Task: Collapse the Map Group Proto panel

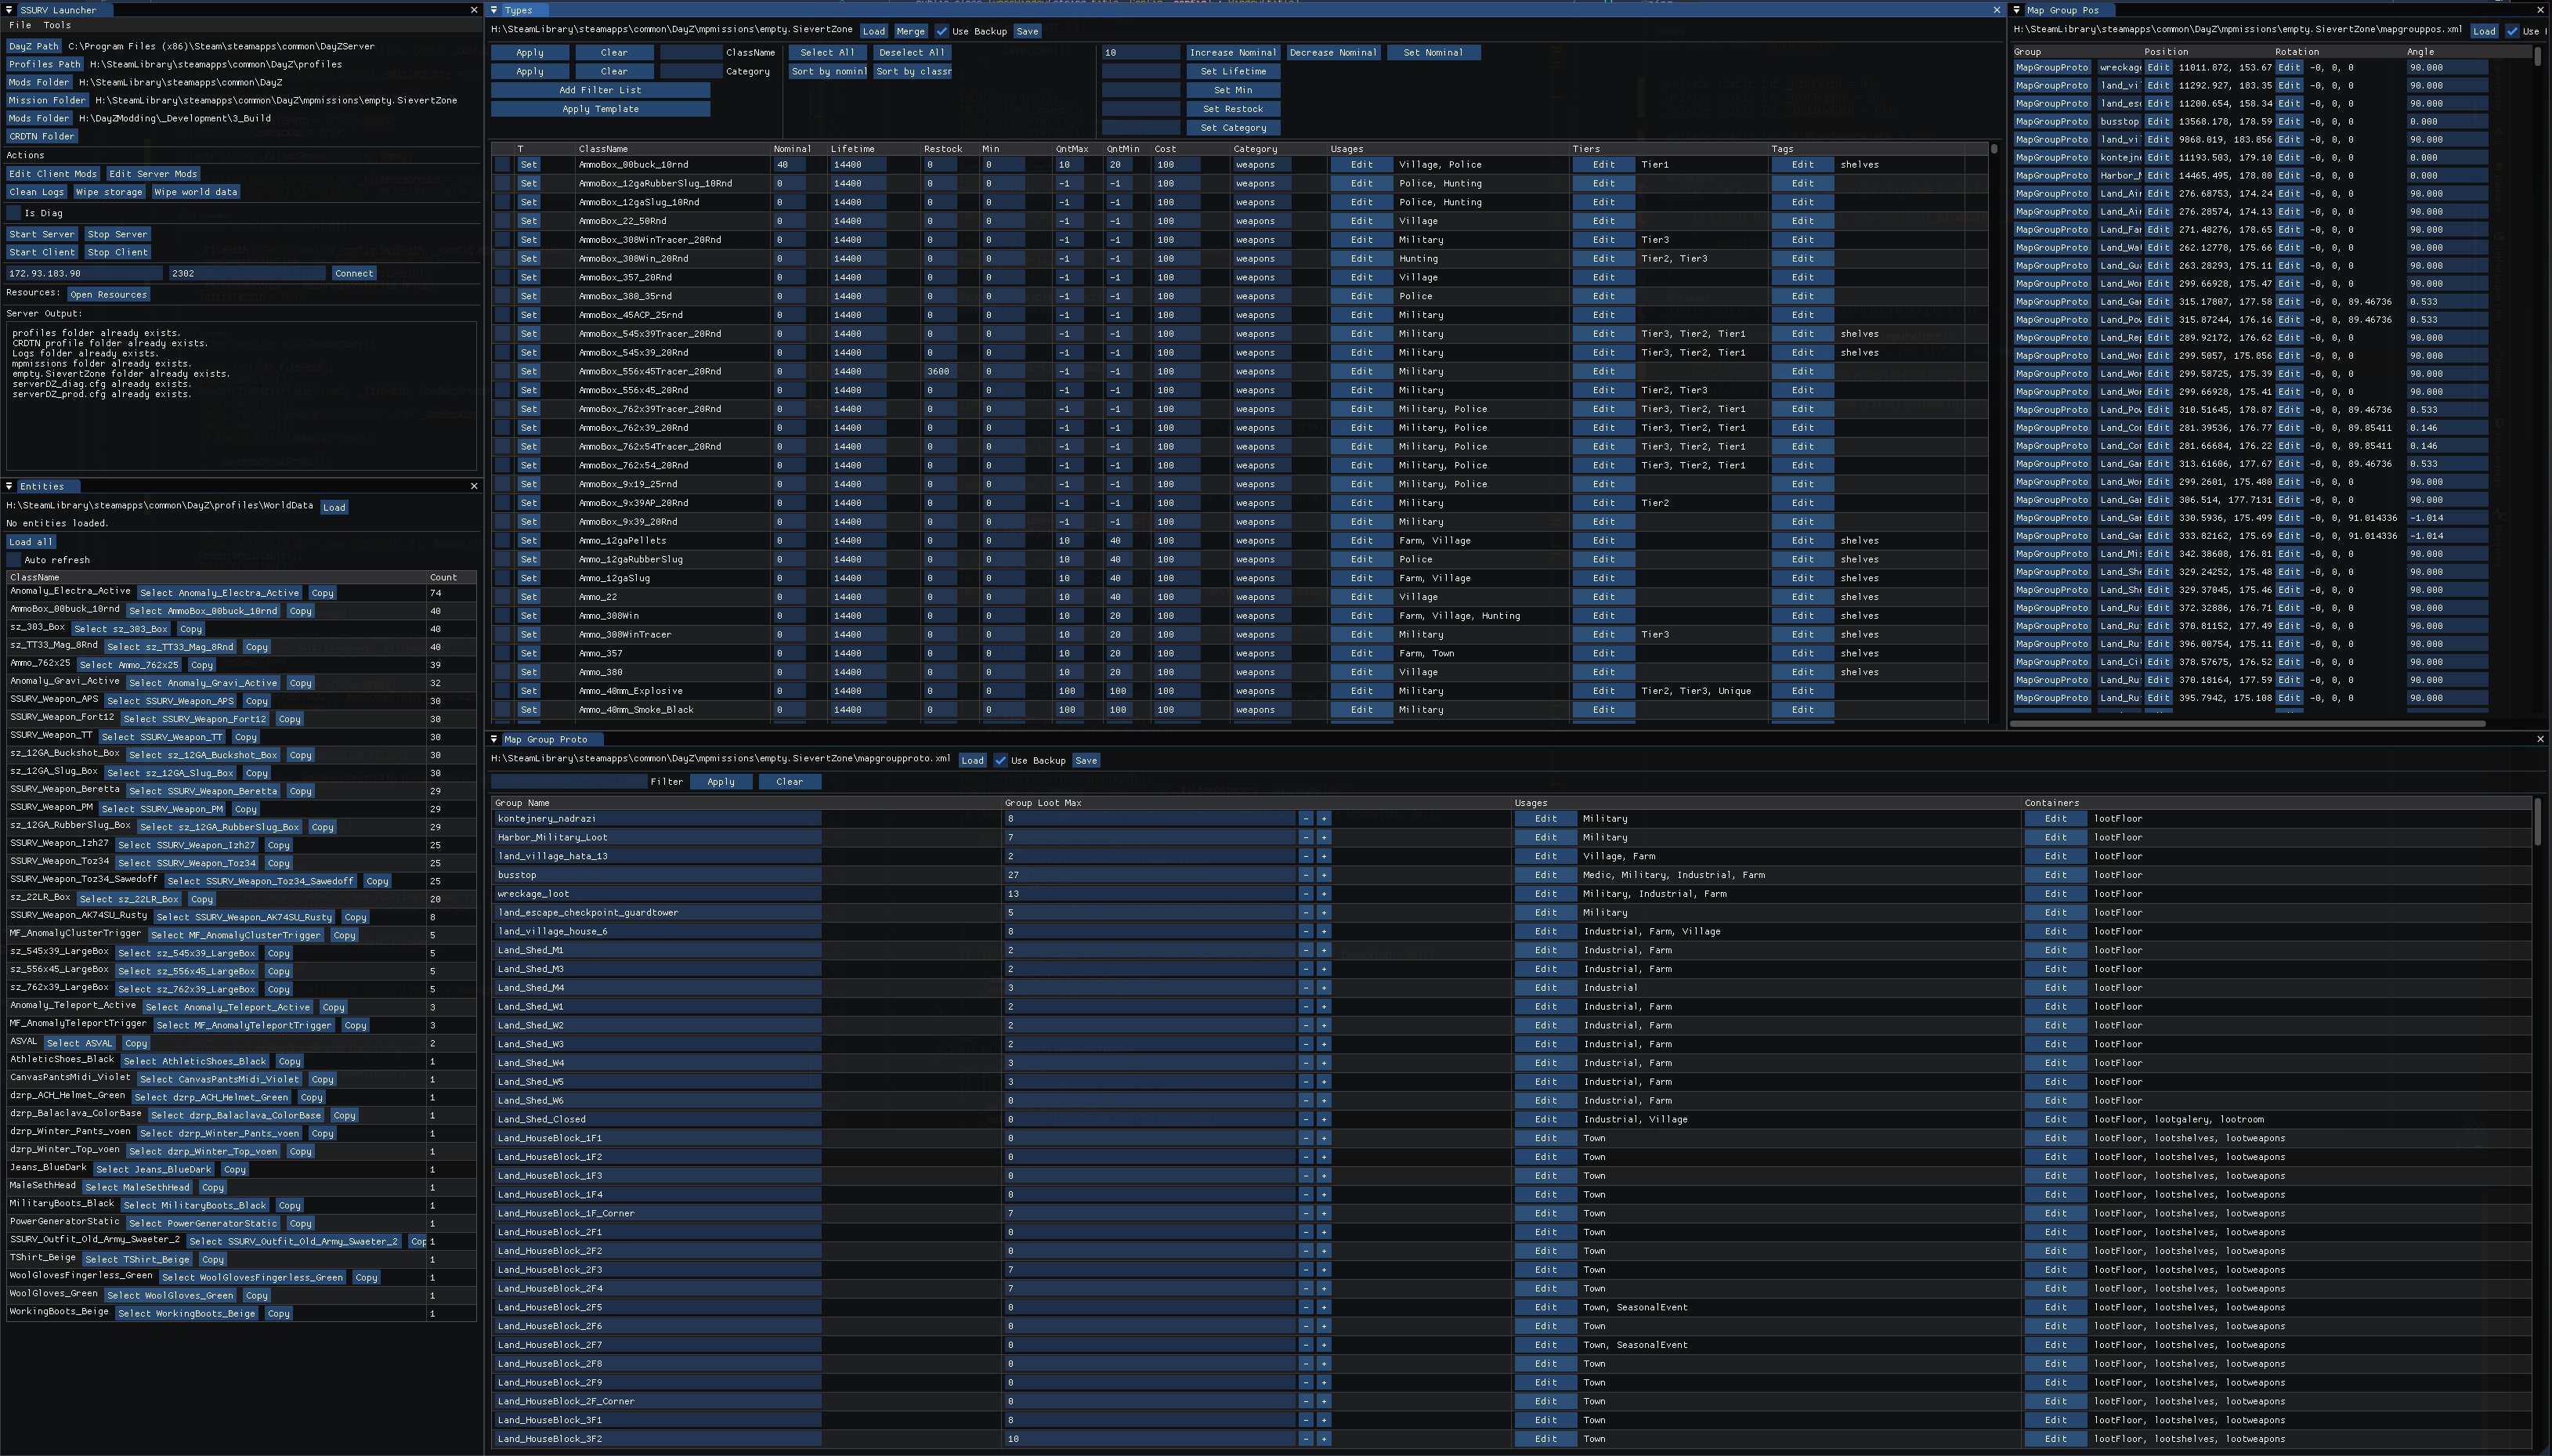Action: (x=494, y=740)
